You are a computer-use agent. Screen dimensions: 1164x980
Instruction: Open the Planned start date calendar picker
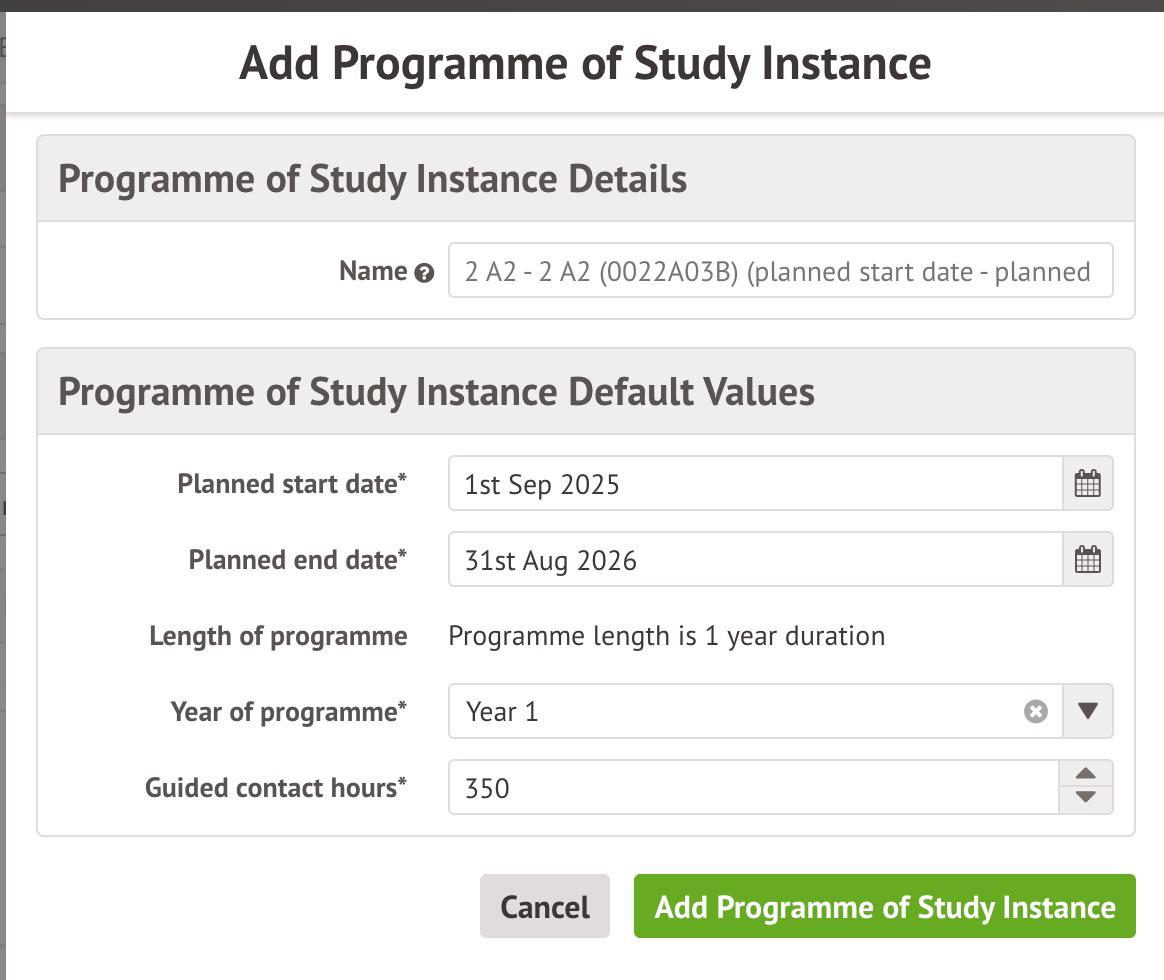coord(1087,484)
